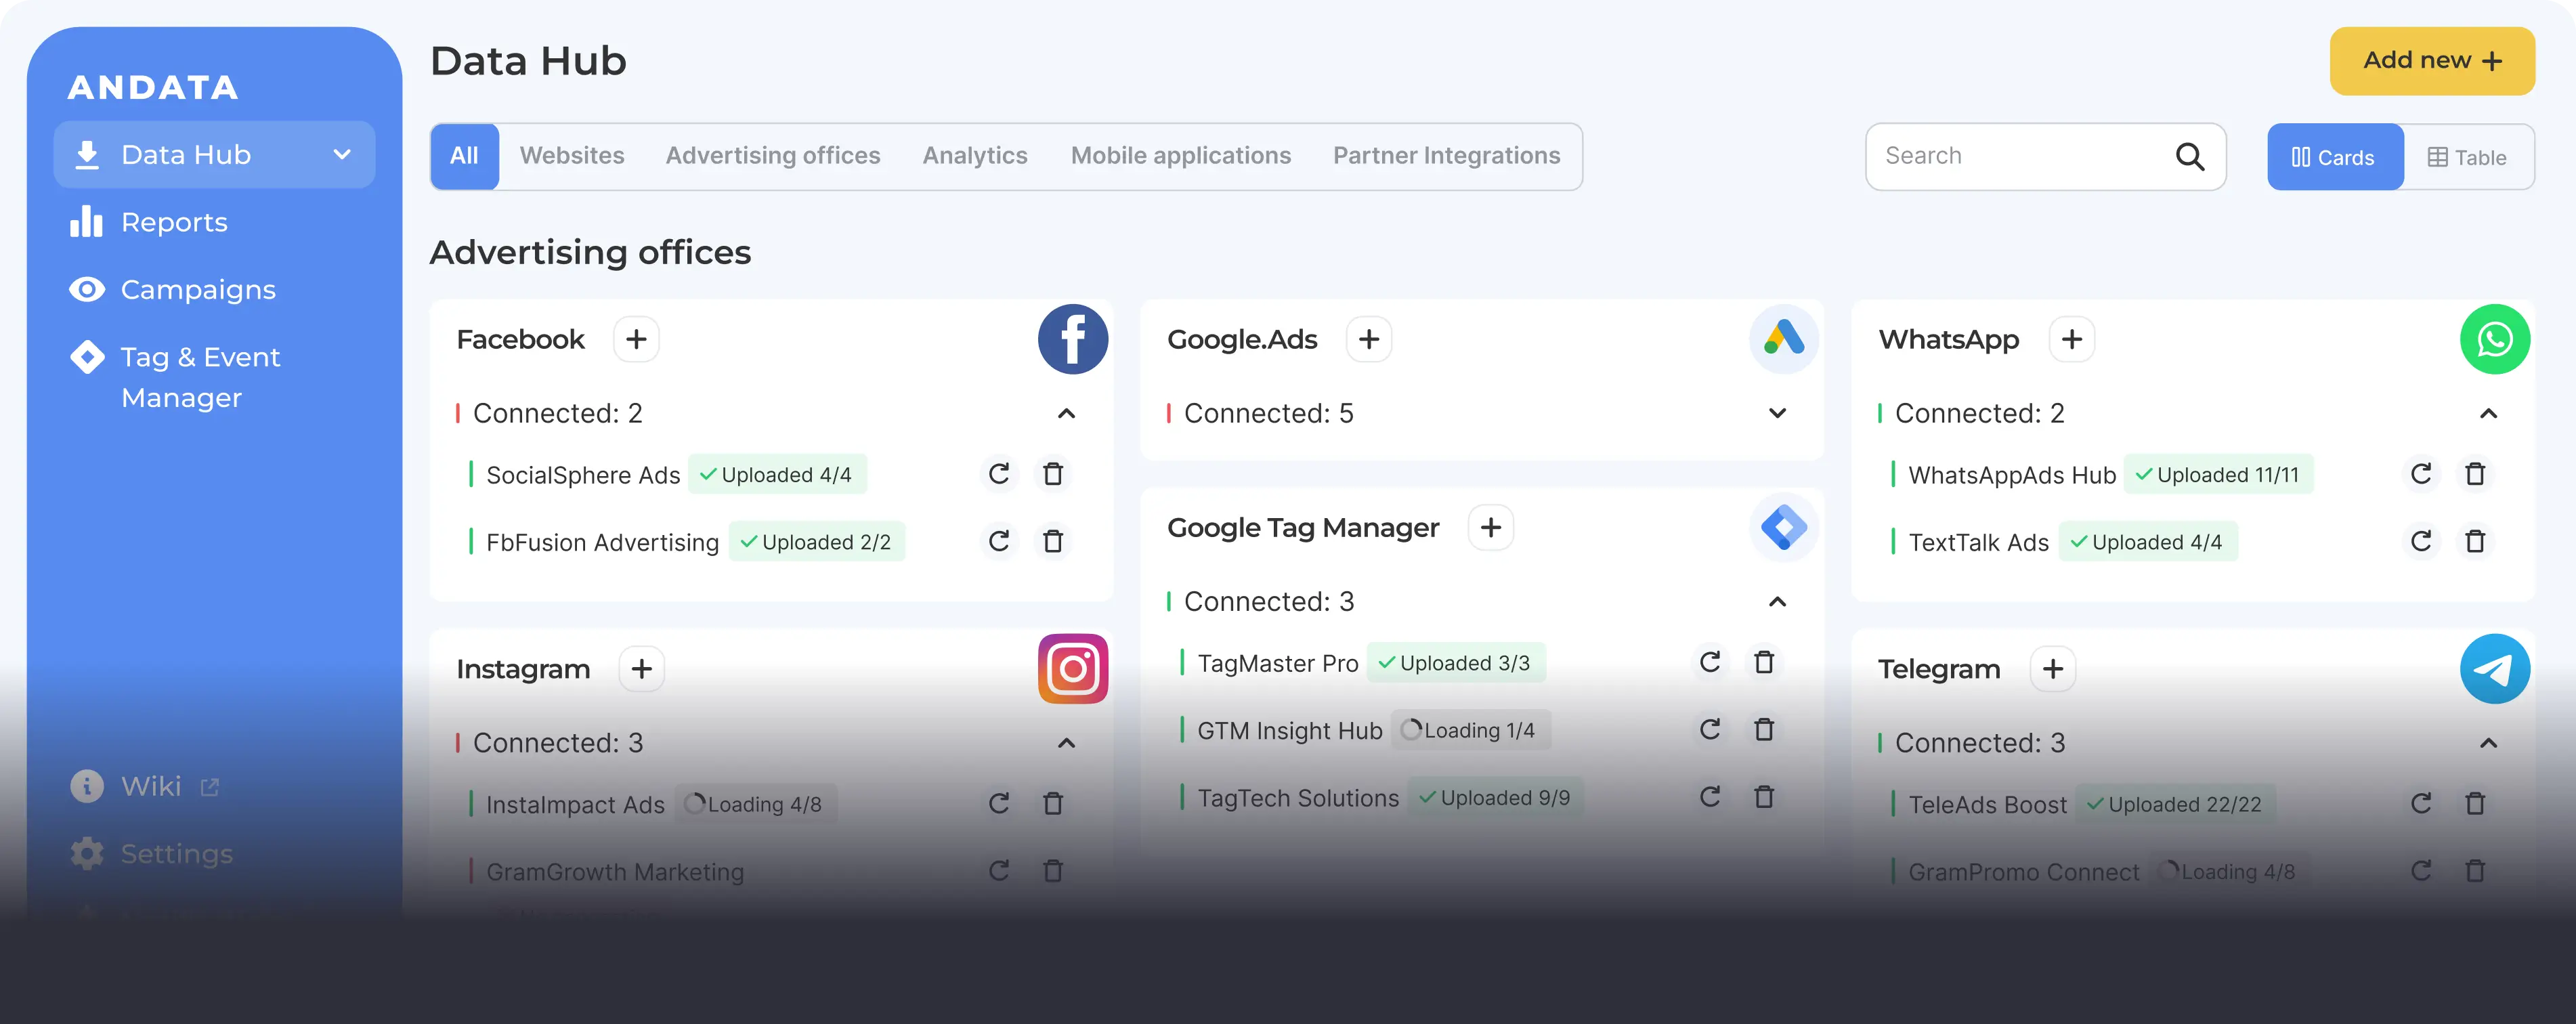
Task: Switch to Table view mode
Action: (x=2467, y=157)
